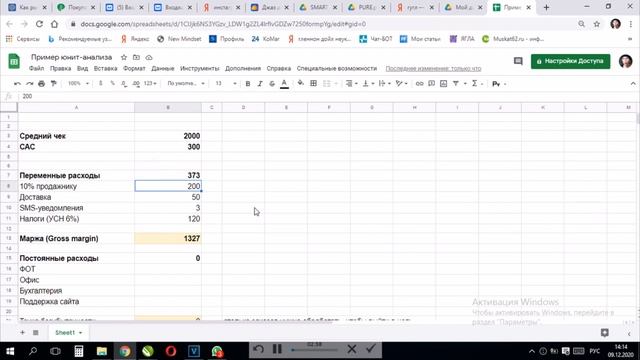Screen dimensions: 640x360
Task: Select the Средний чек cell
Action: 76,136
